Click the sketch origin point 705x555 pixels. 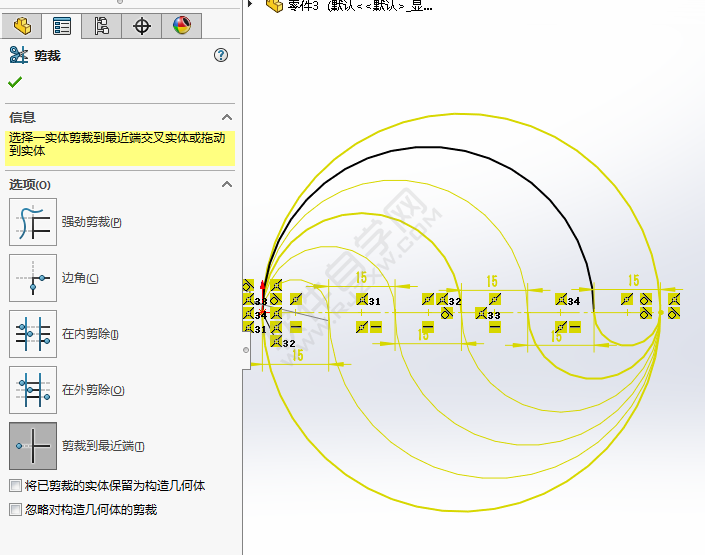pos(263,312)
